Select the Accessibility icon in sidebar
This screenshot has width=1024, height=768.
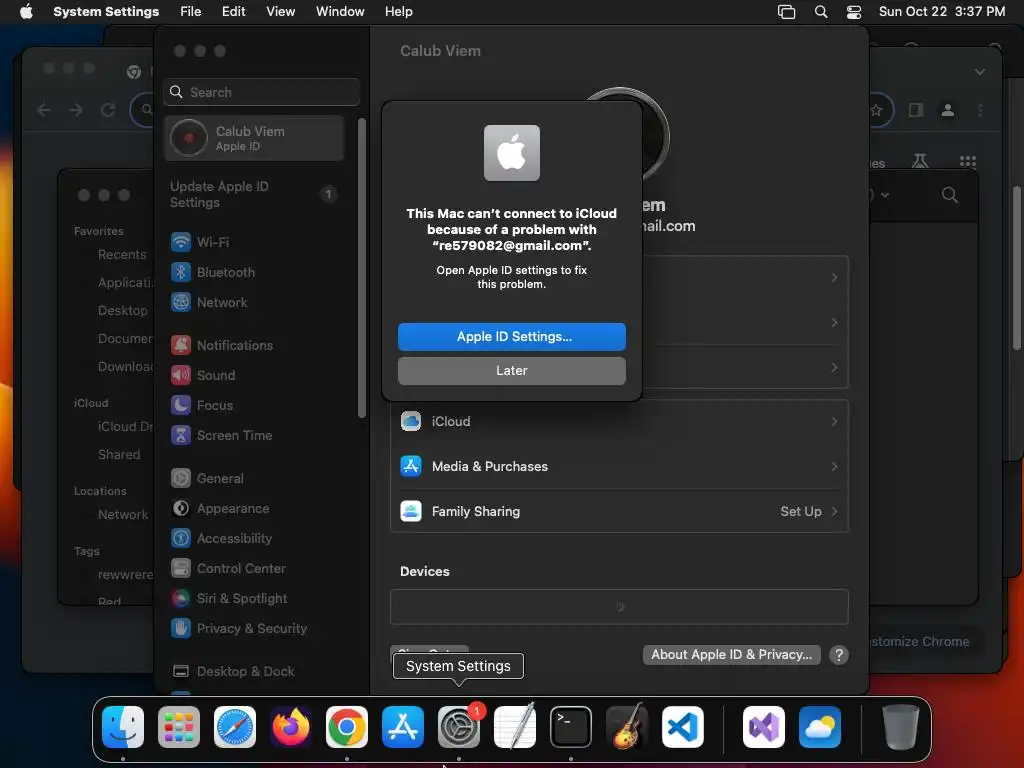click(x=181, y=538)
